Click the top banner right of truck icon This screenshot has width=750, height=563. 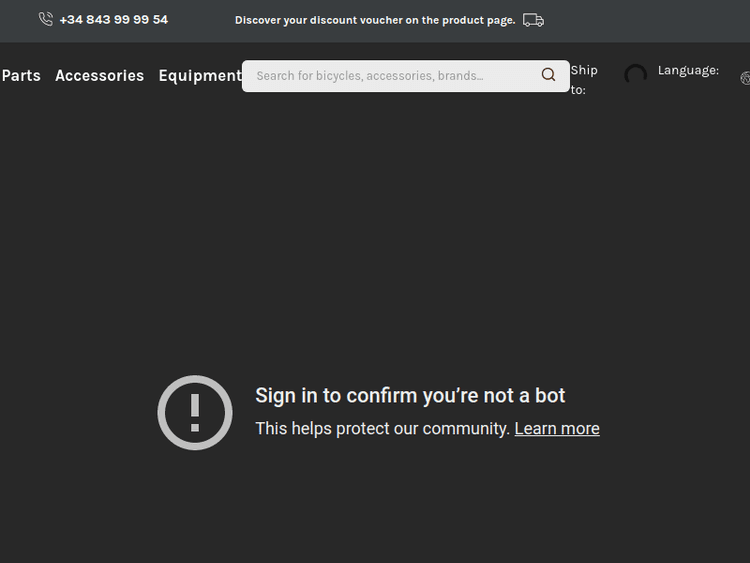(650, 20)
